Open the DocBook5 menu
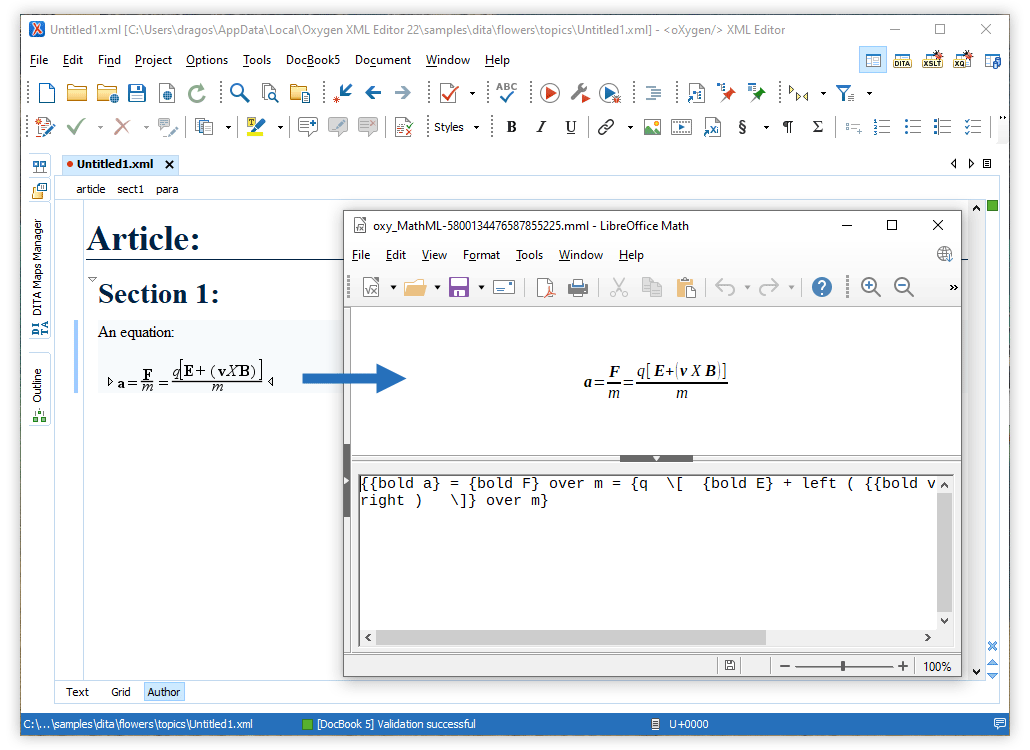The width and height of the screenshot is (1030, 750). point(313,60)
